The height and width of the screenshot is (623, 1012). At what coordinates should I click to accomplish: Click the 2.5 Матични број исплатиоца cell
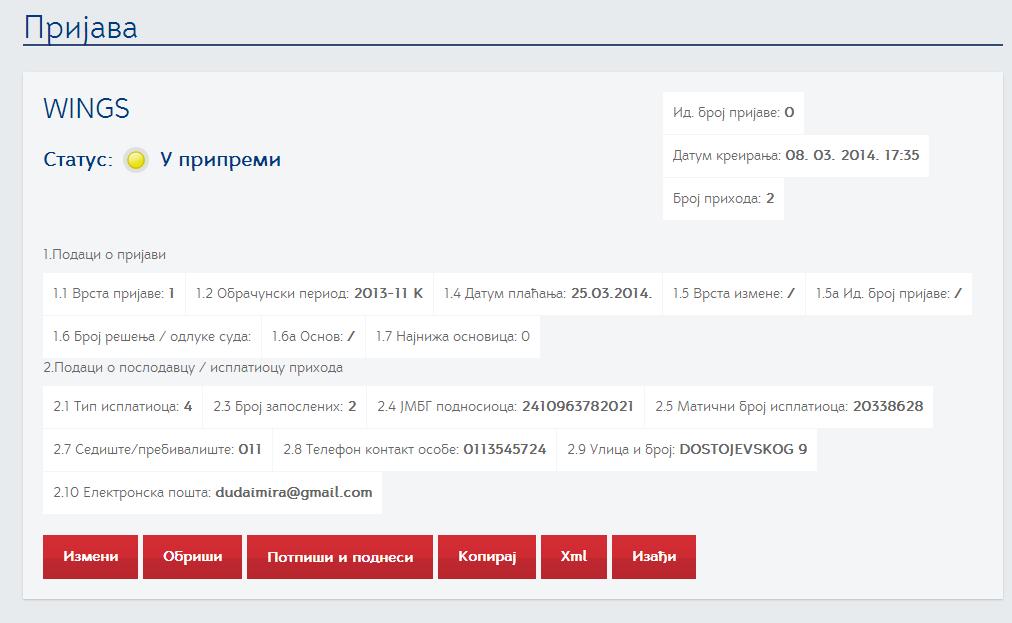pos(788,407)
